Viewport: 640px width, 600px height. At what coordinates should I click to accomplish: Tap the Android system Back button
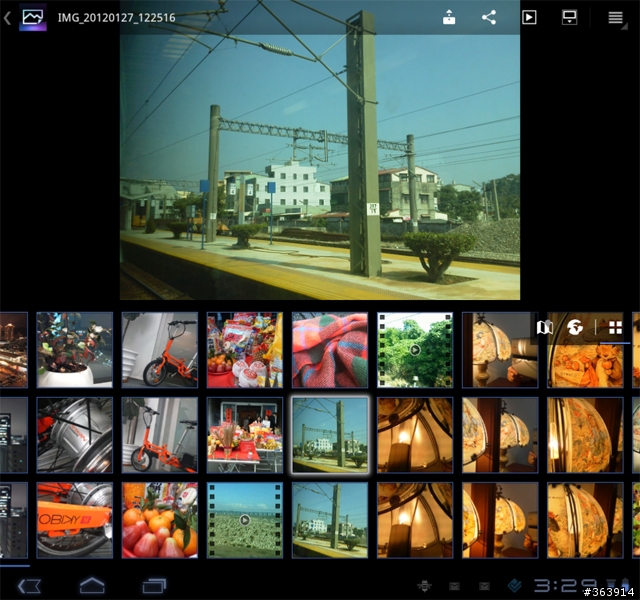[x=29, y=587]
